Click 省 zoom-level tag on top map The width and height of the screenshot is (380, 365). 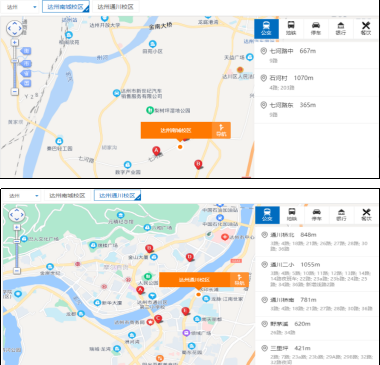click(x=26, y=73)
